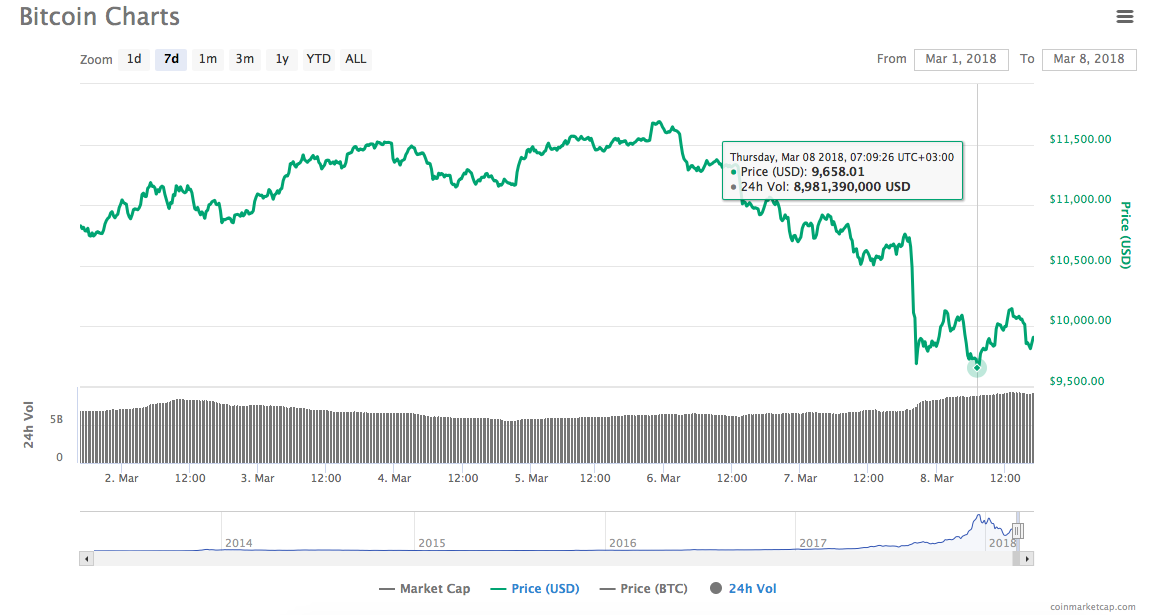The height and width of the screenshot is (615, 1149).
Task: Click the navigator scrollbar track
Action: (553, 559)
